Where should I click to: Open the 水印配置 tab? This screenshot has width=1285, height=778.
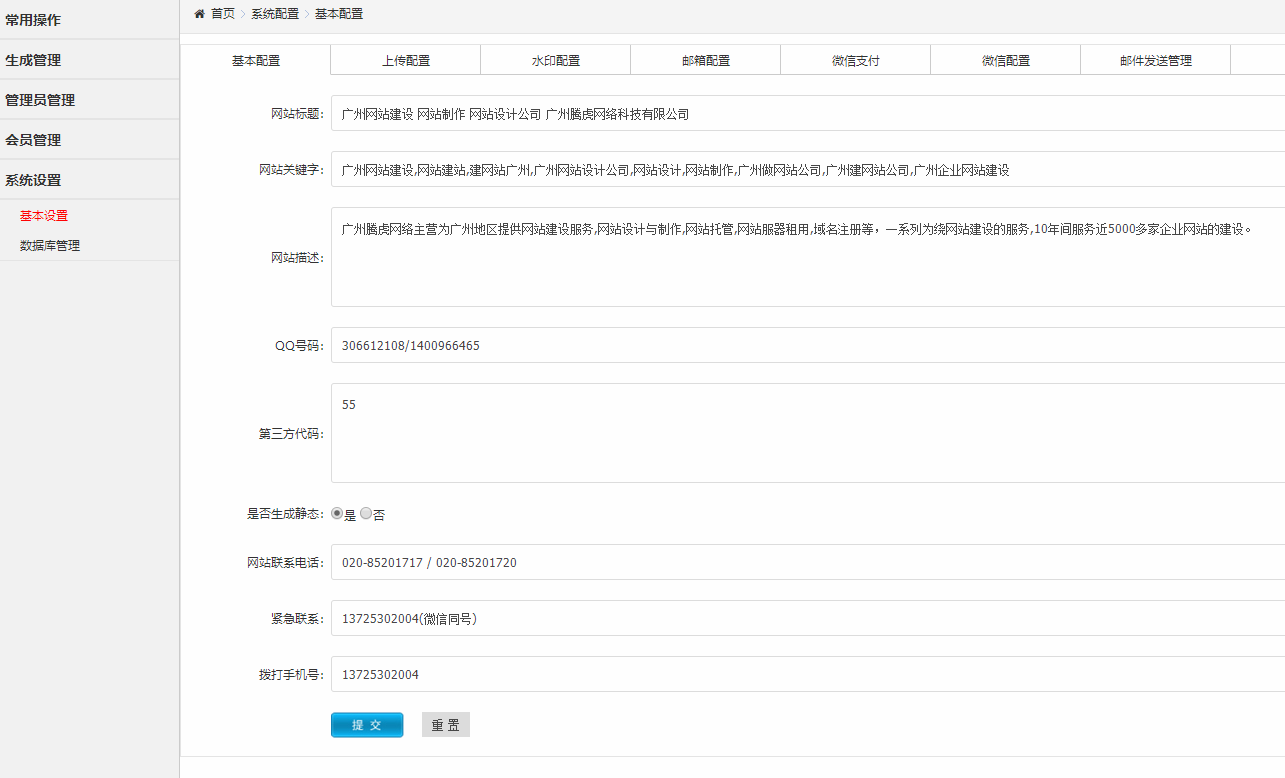(555, 60)
